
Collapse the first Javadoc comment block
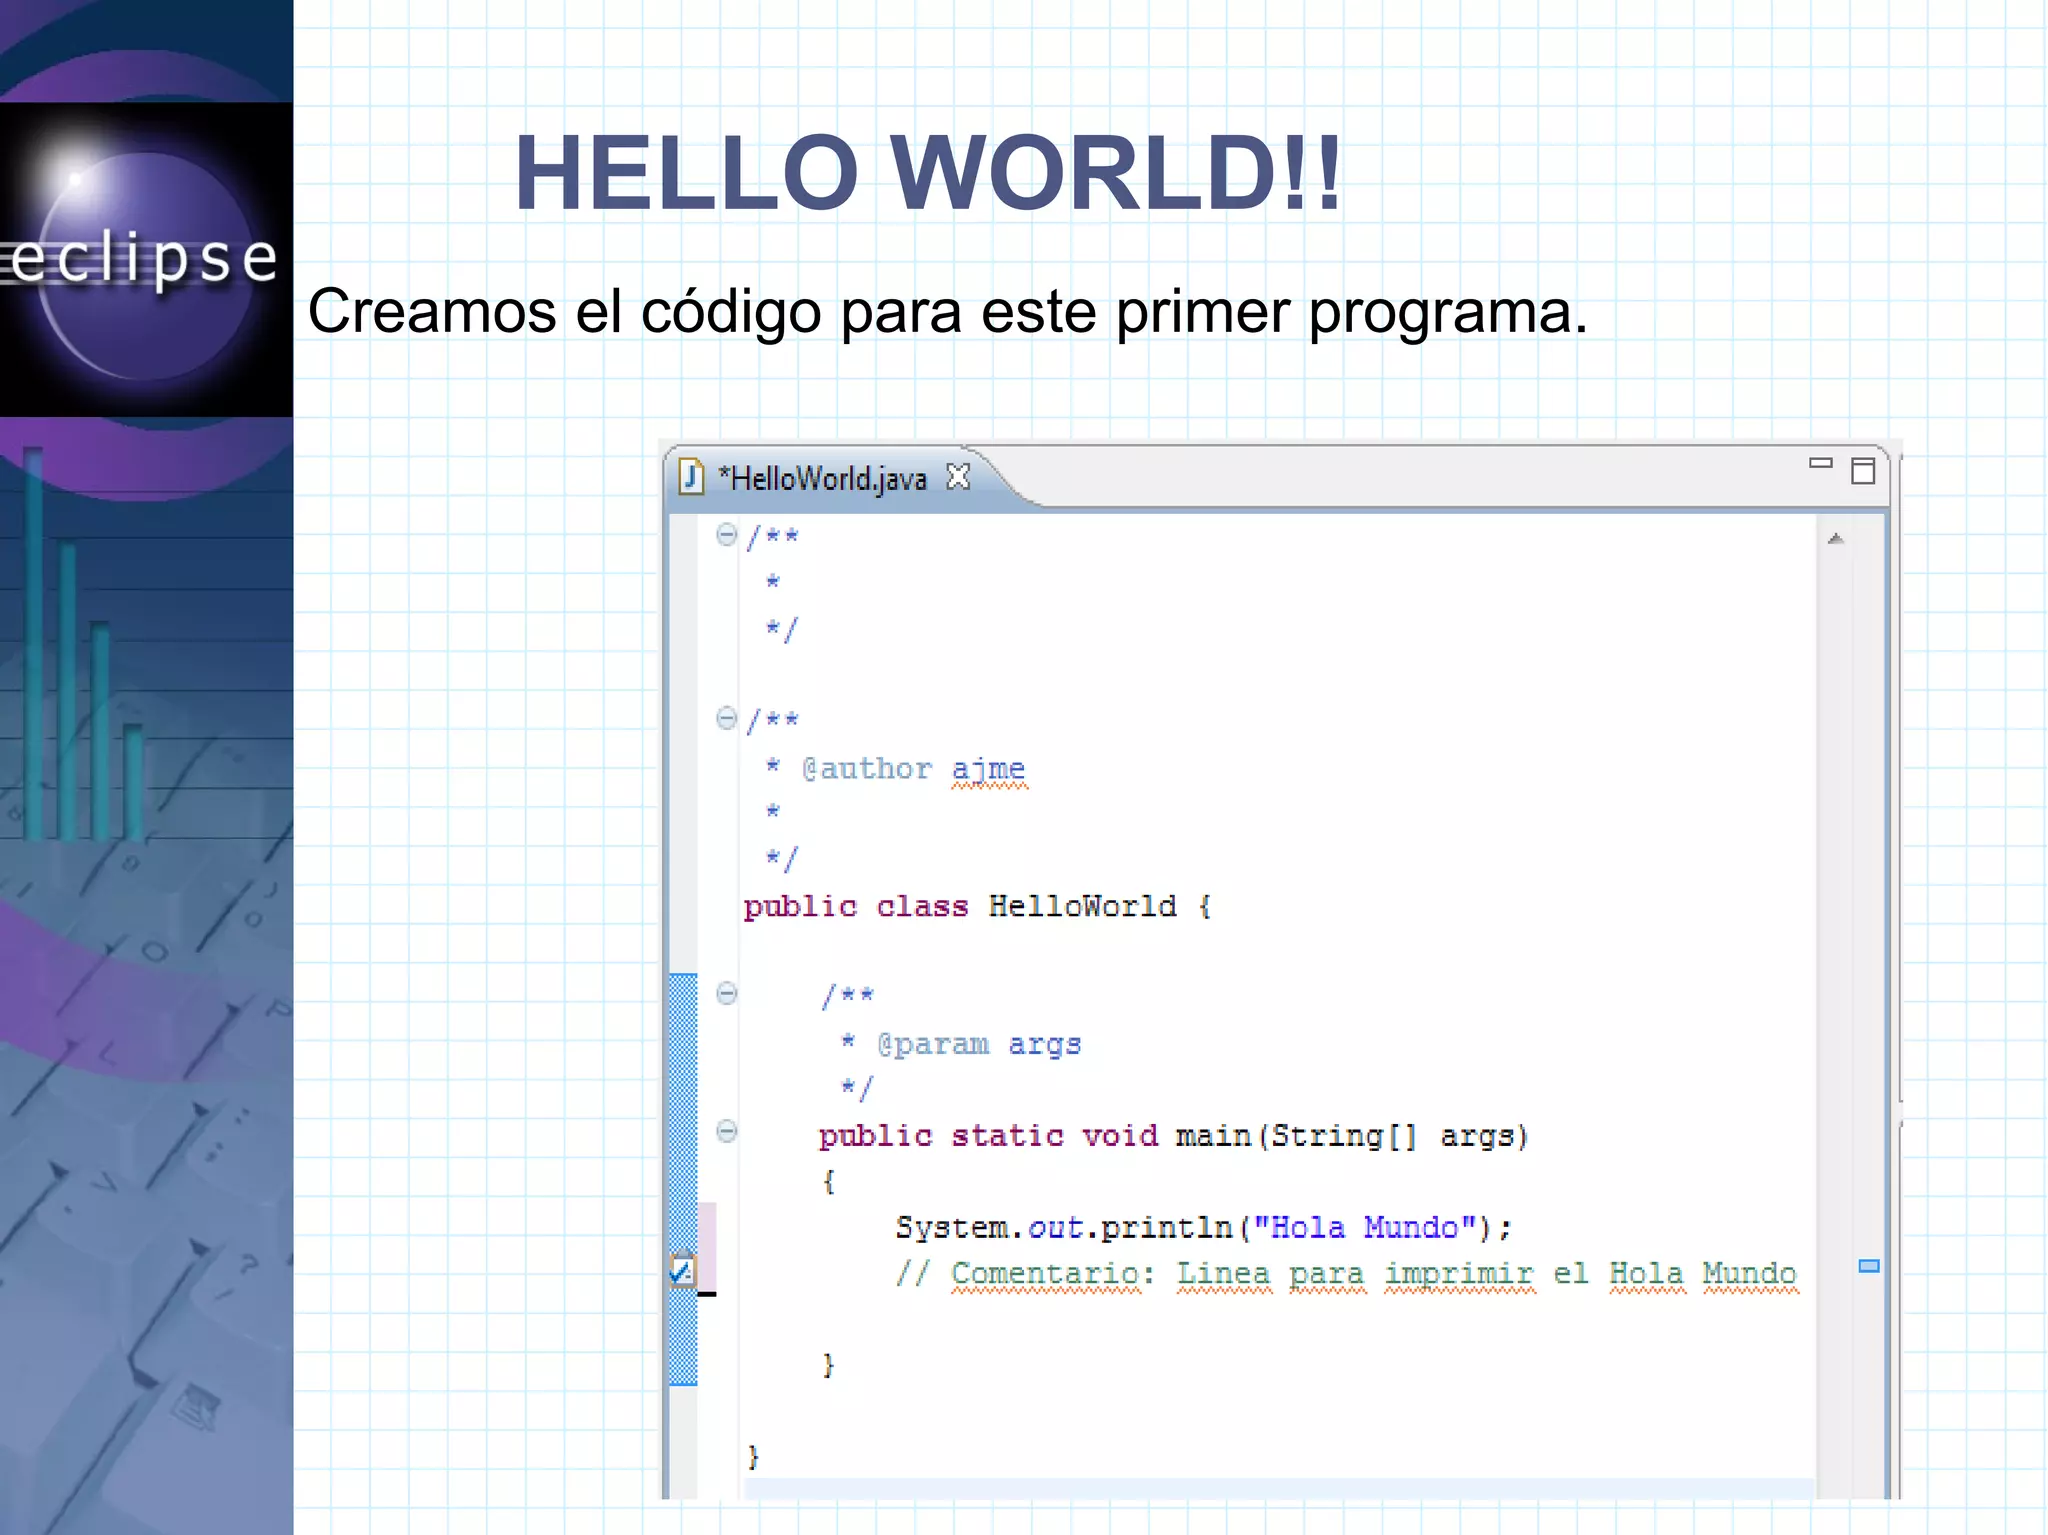tap(727, 534)
